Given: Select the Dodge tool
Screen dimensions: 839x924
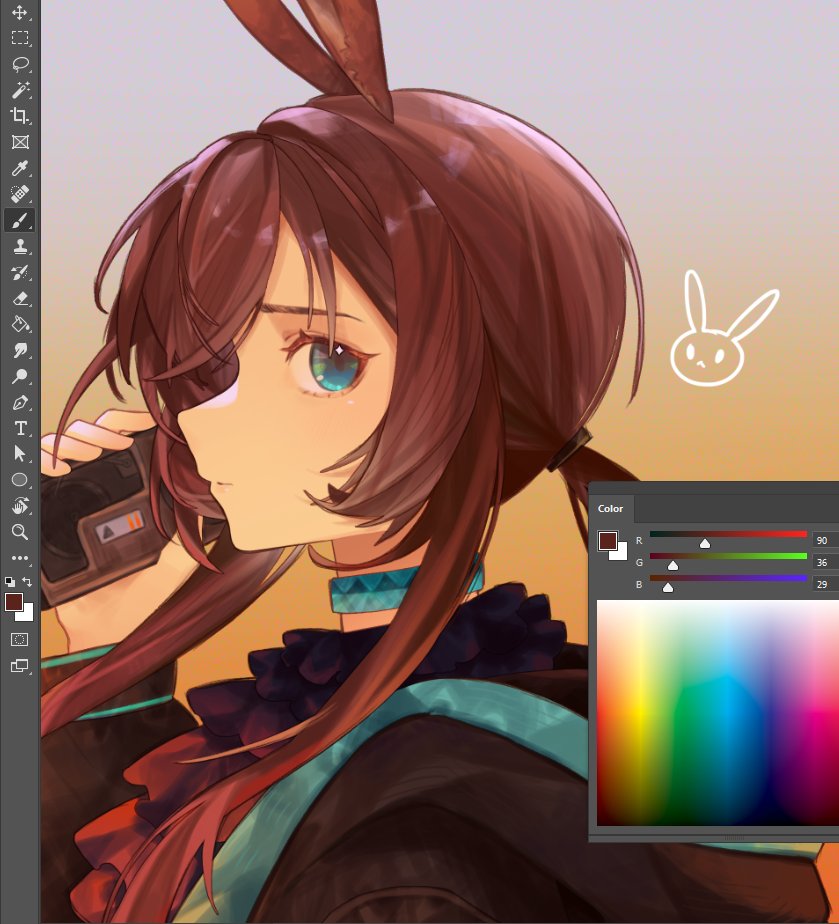Looking at the screenshot, I should pyautogui.click(x=19, y=376).
